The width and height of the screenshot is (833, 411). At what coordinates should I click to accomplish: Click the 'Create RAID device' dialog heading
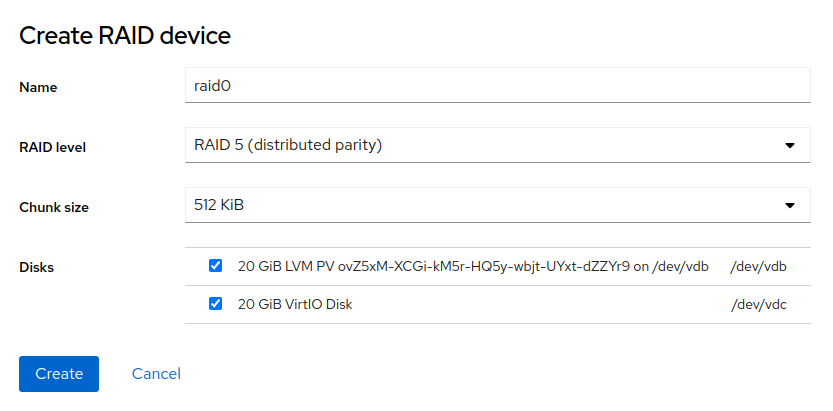(125, 36)
